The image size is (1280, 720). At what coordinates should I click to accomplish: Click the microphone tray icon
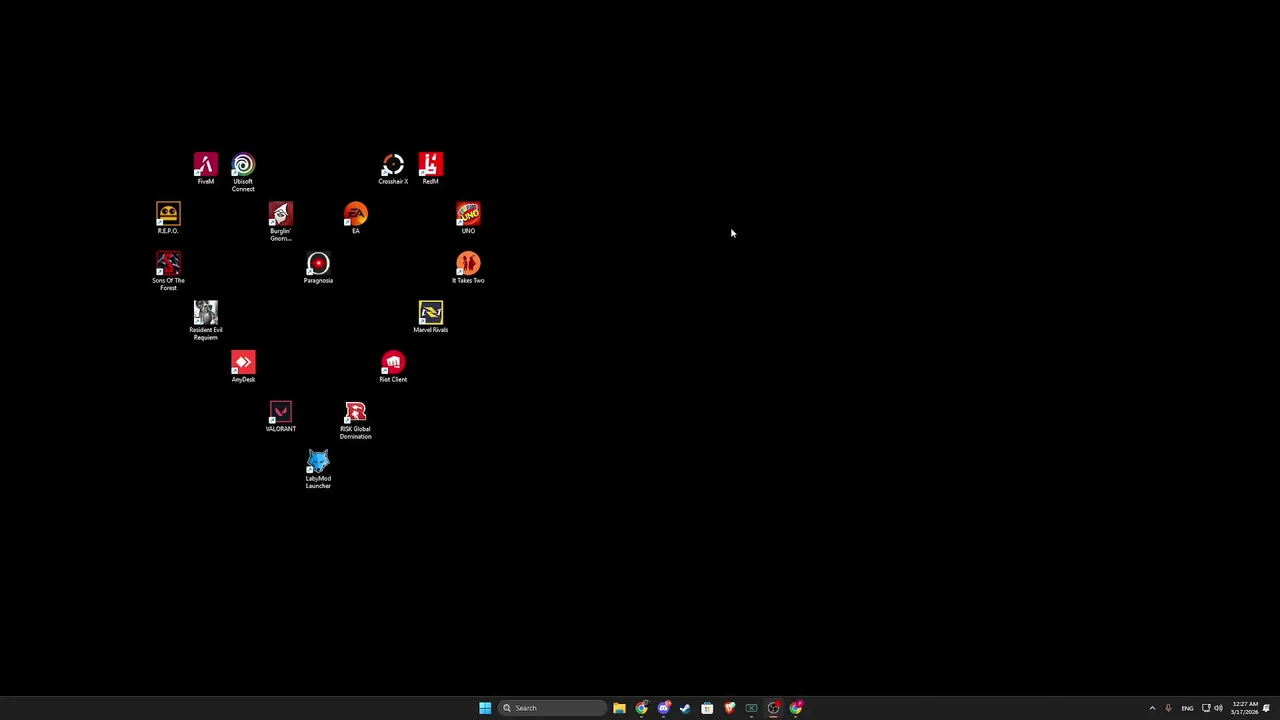[x=1168, y=708]
